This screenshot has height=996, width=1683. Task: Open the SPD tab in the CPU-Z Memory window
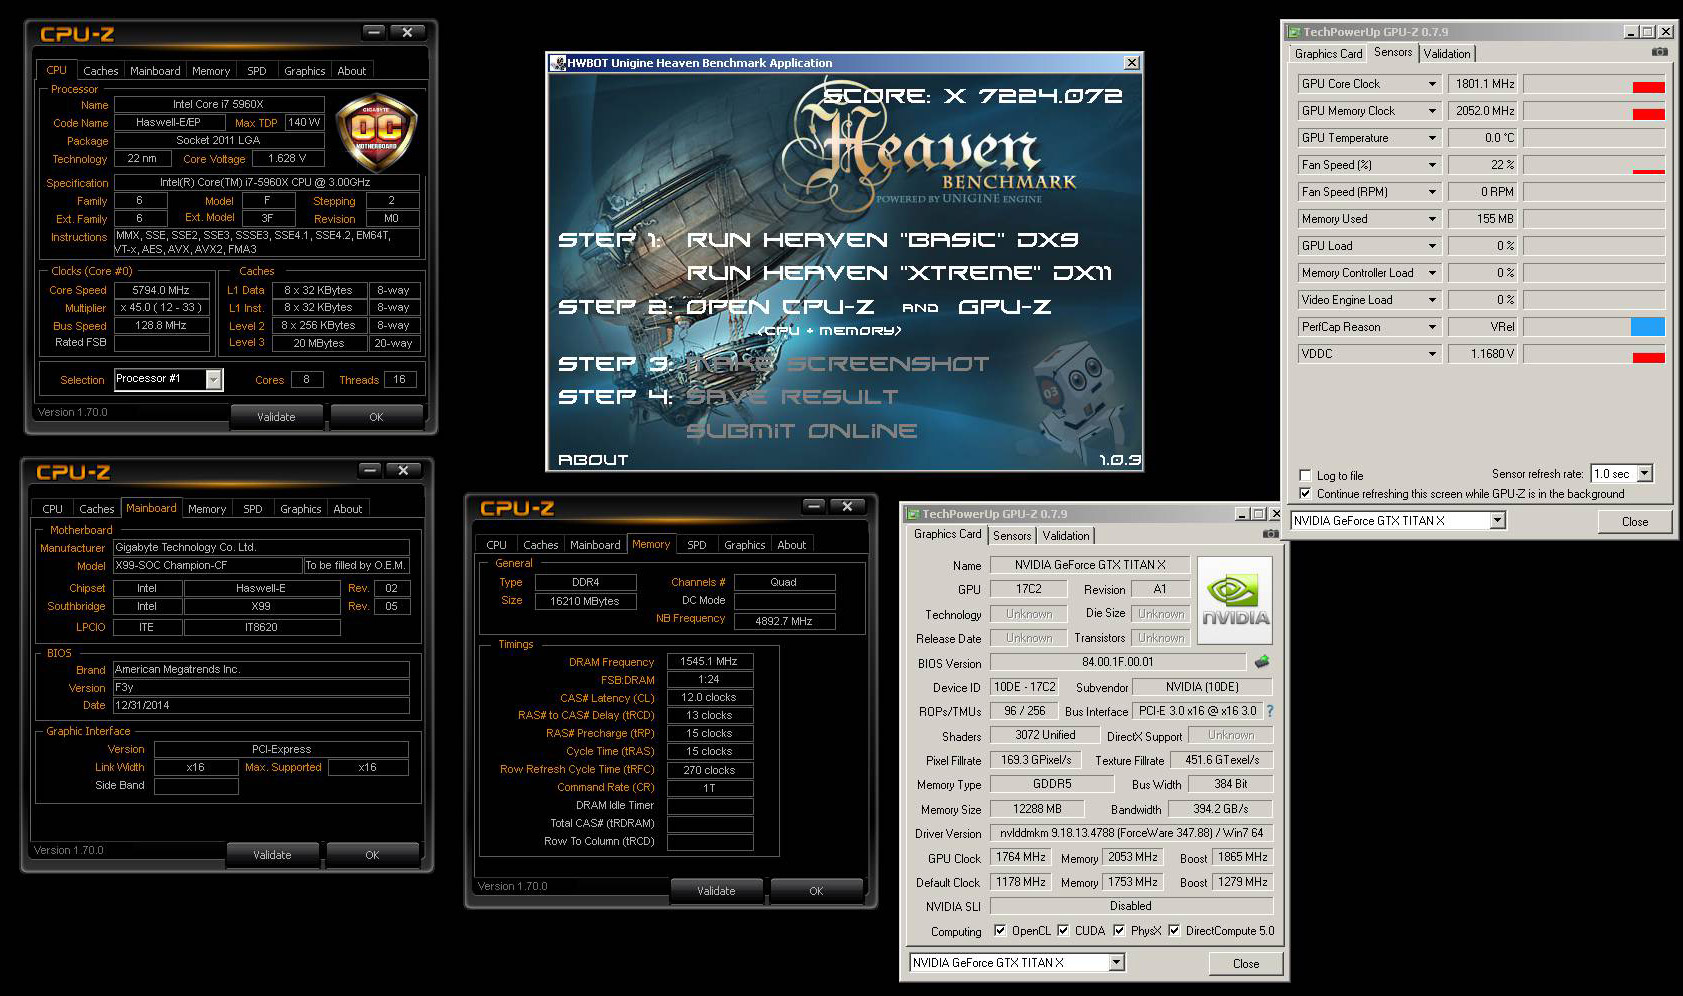696,545
